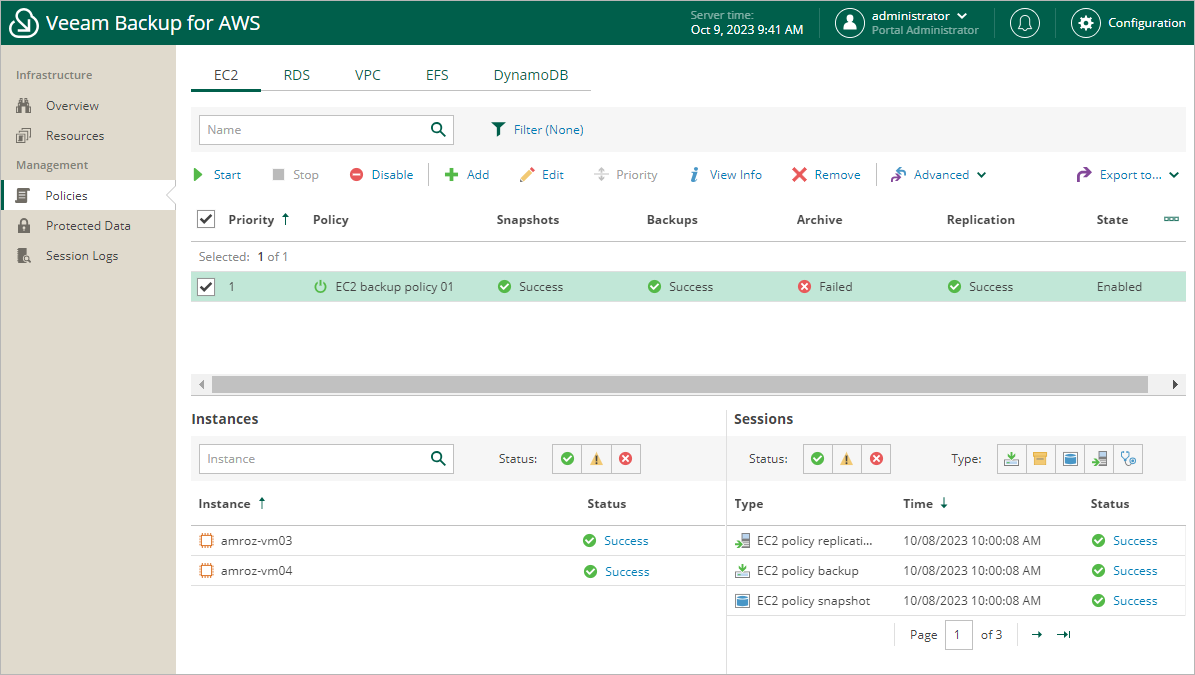
Task: Filter instances by failed status
Action: [626, 459]
